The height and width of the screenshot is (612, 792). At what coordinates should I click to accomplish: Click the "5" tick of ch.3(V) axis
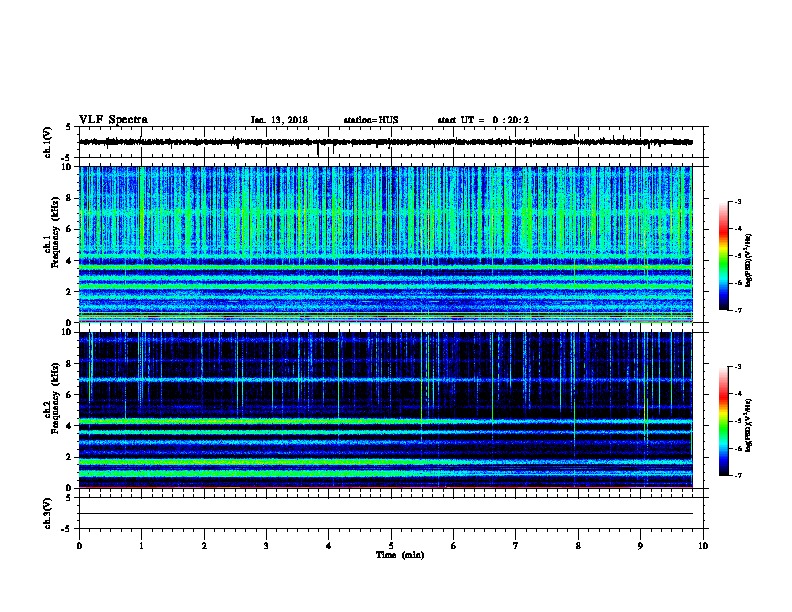pos(69,498)
